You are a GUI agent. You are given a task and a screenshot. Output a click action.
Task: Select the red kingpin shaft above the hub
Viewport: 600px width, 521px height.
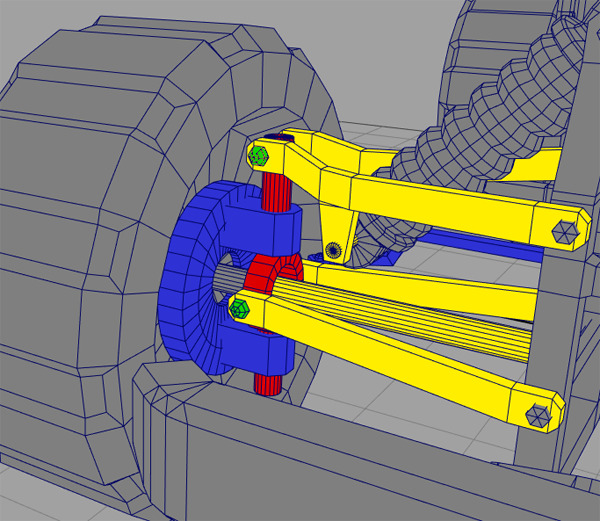(277, 191)
